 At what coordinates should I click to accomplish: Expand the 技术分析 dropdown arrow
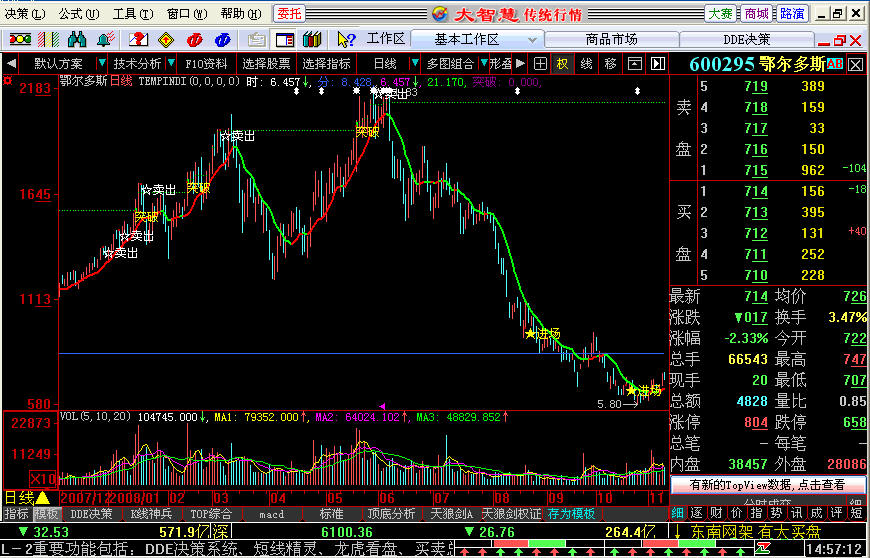pos(171,63)
